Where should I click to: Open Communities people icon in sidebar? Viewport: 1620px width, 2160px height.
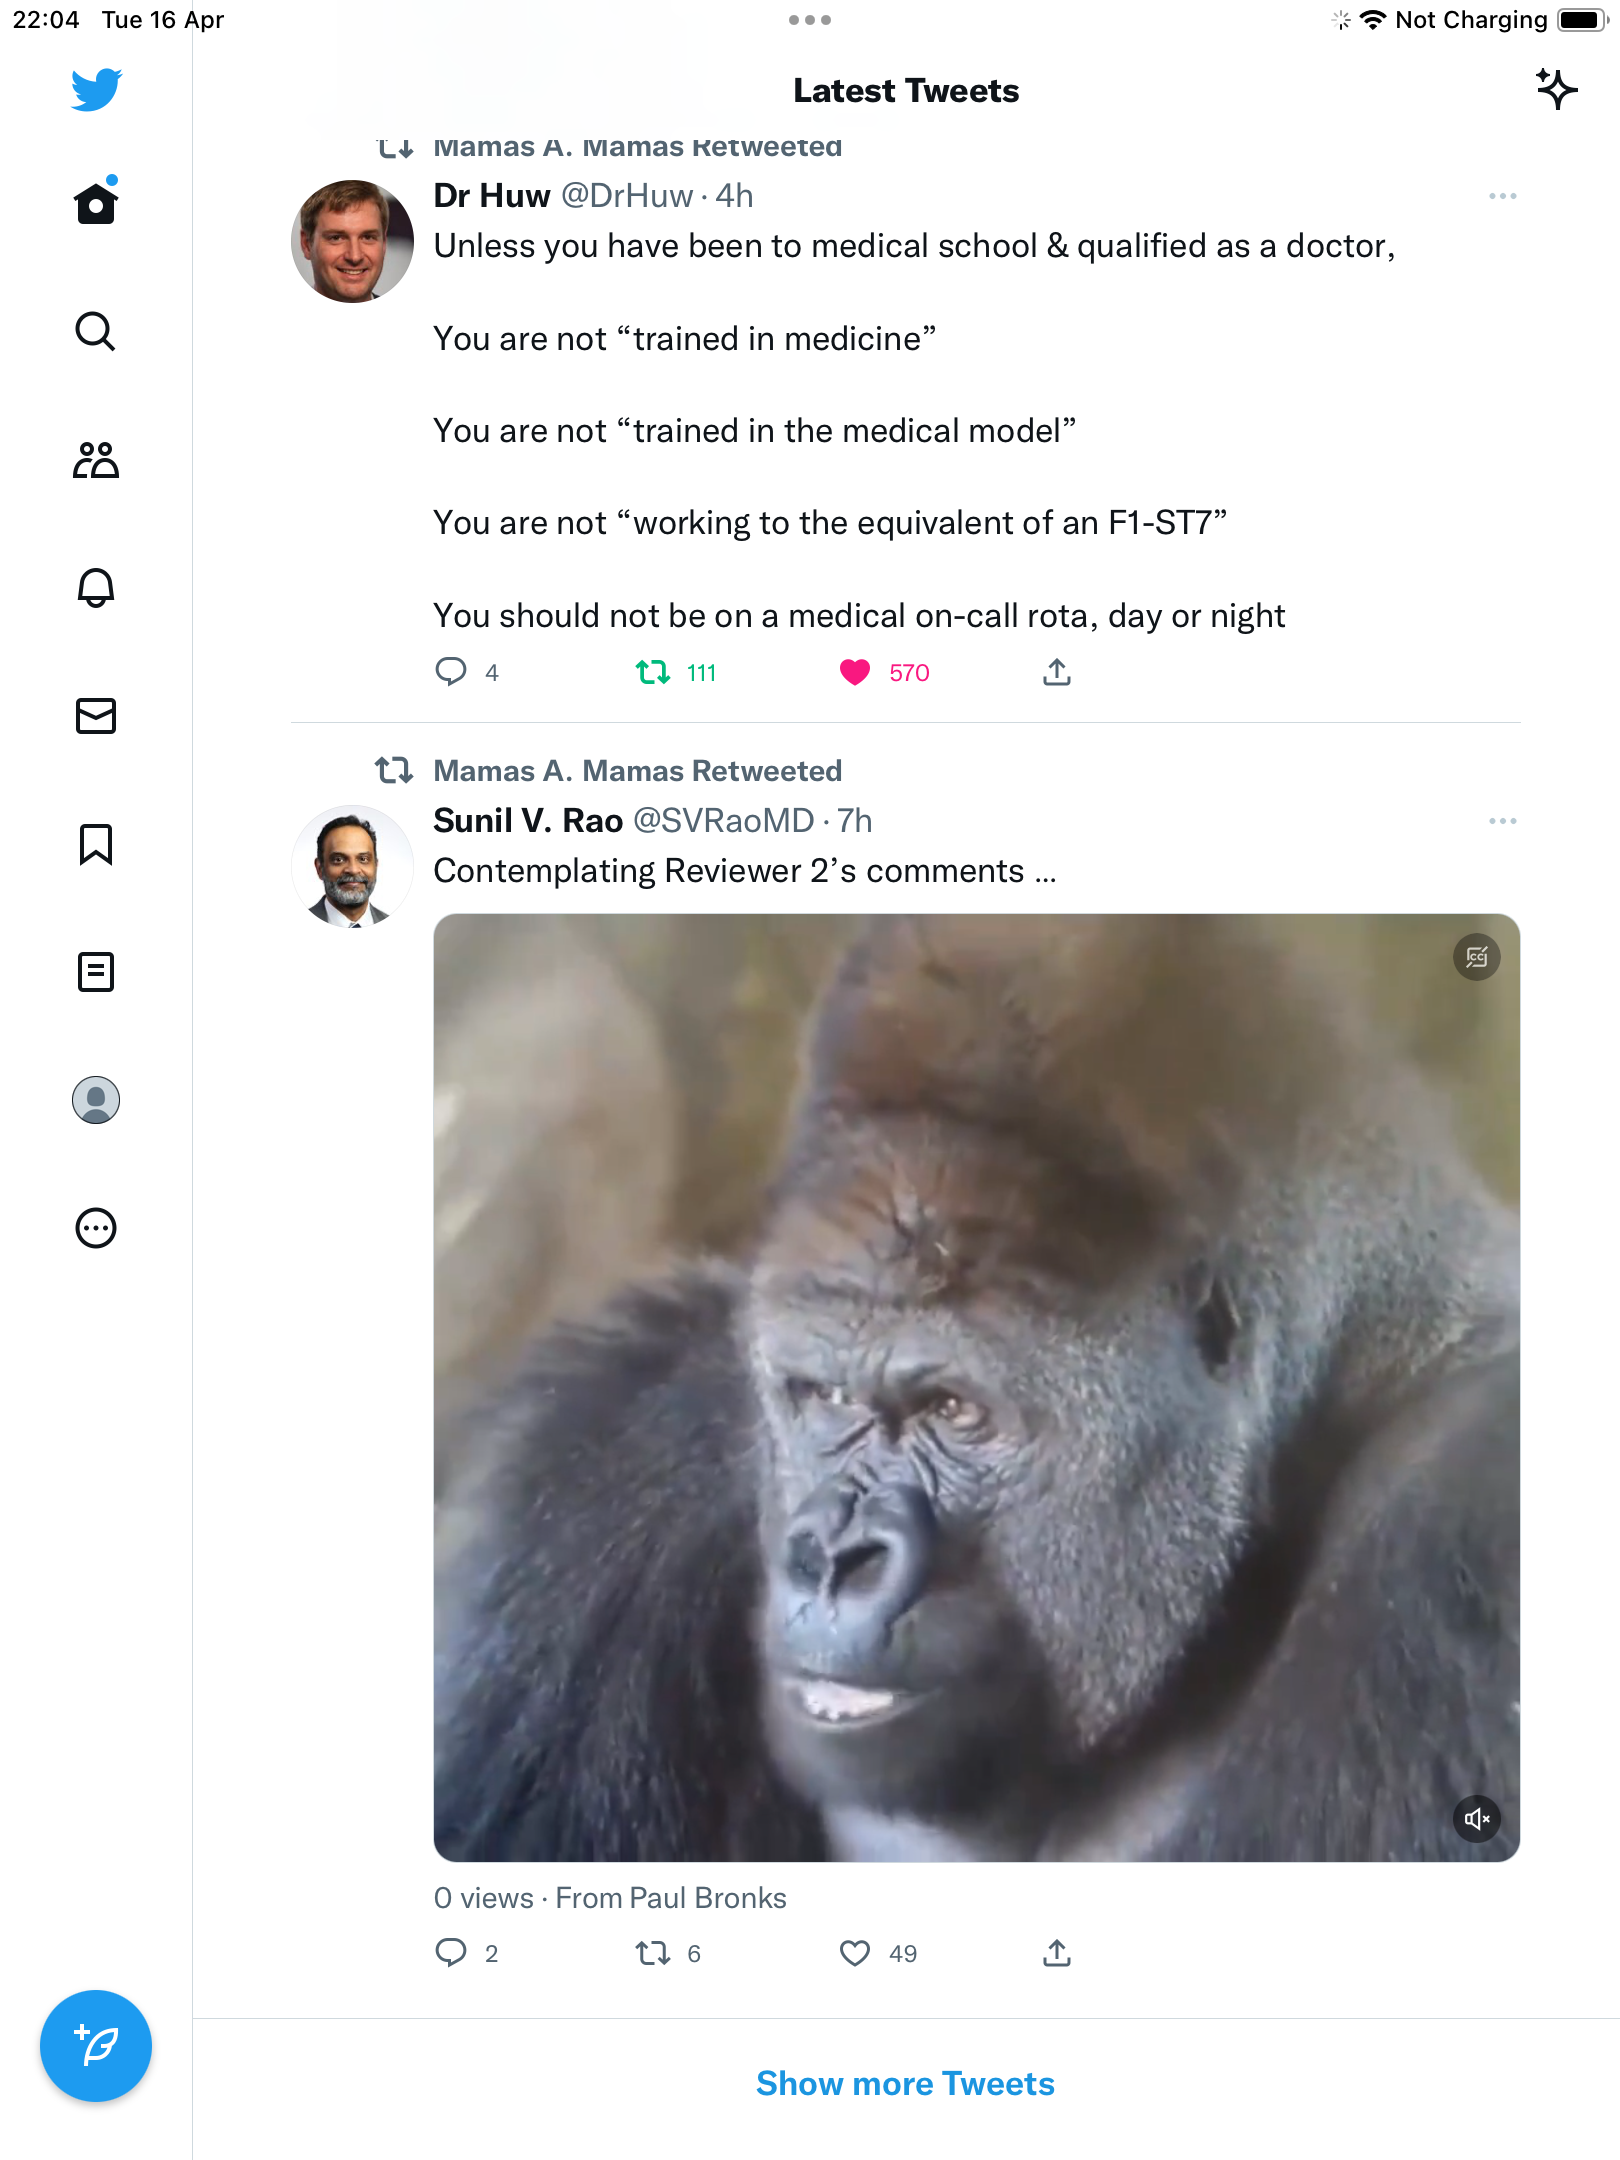tap(96, 460)
